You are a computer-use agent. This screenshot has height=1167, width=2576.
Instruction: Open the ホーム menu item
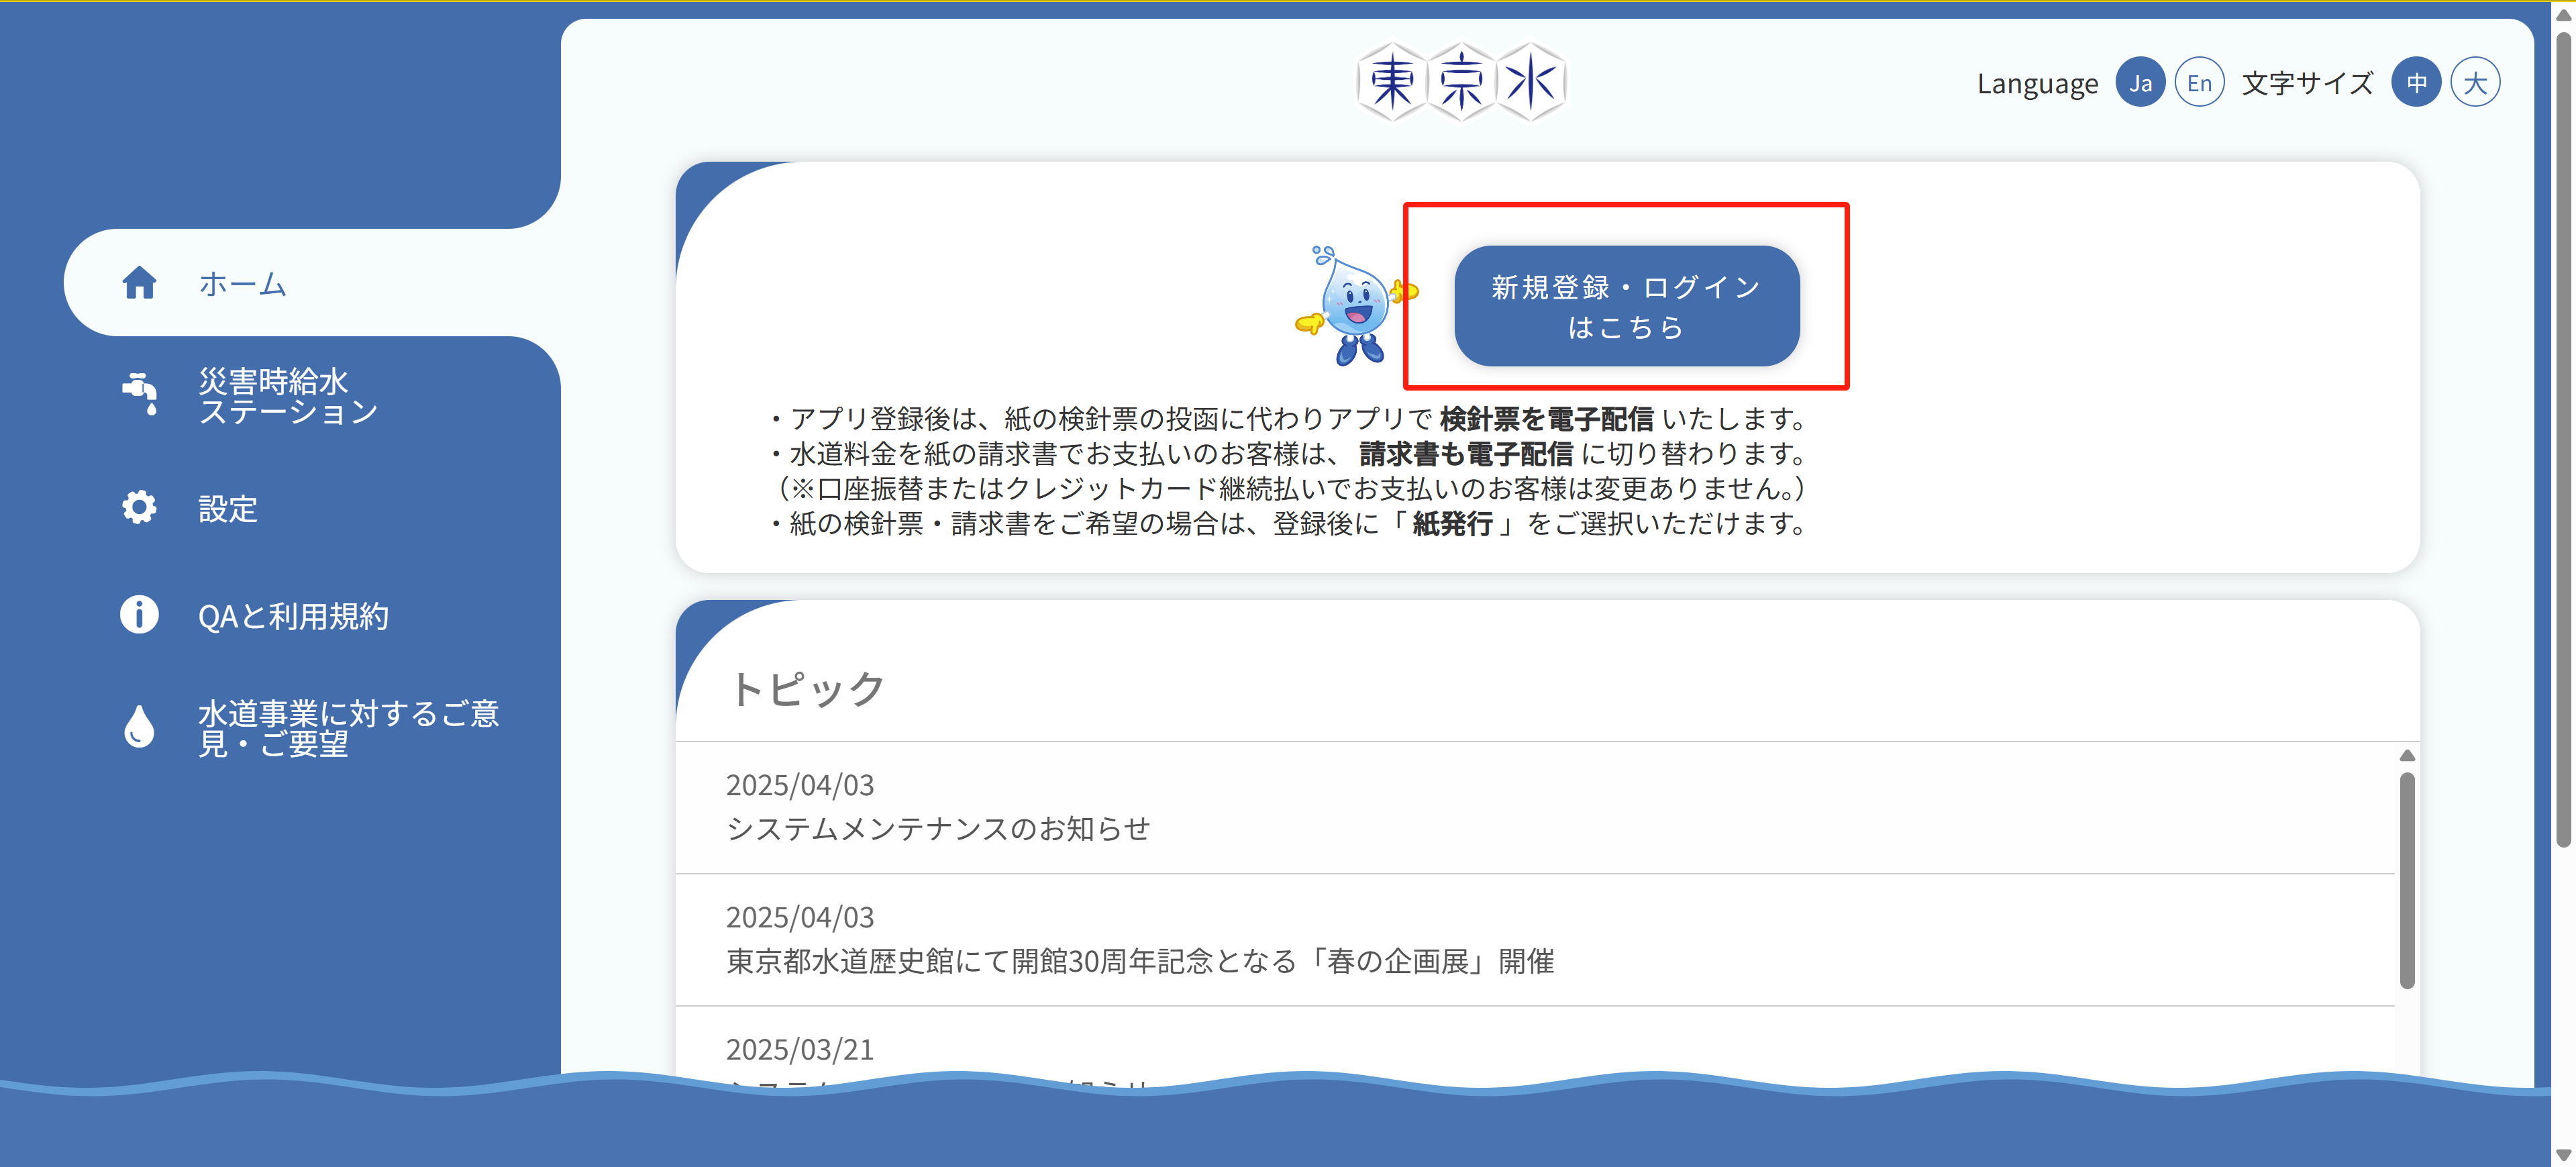243,284
